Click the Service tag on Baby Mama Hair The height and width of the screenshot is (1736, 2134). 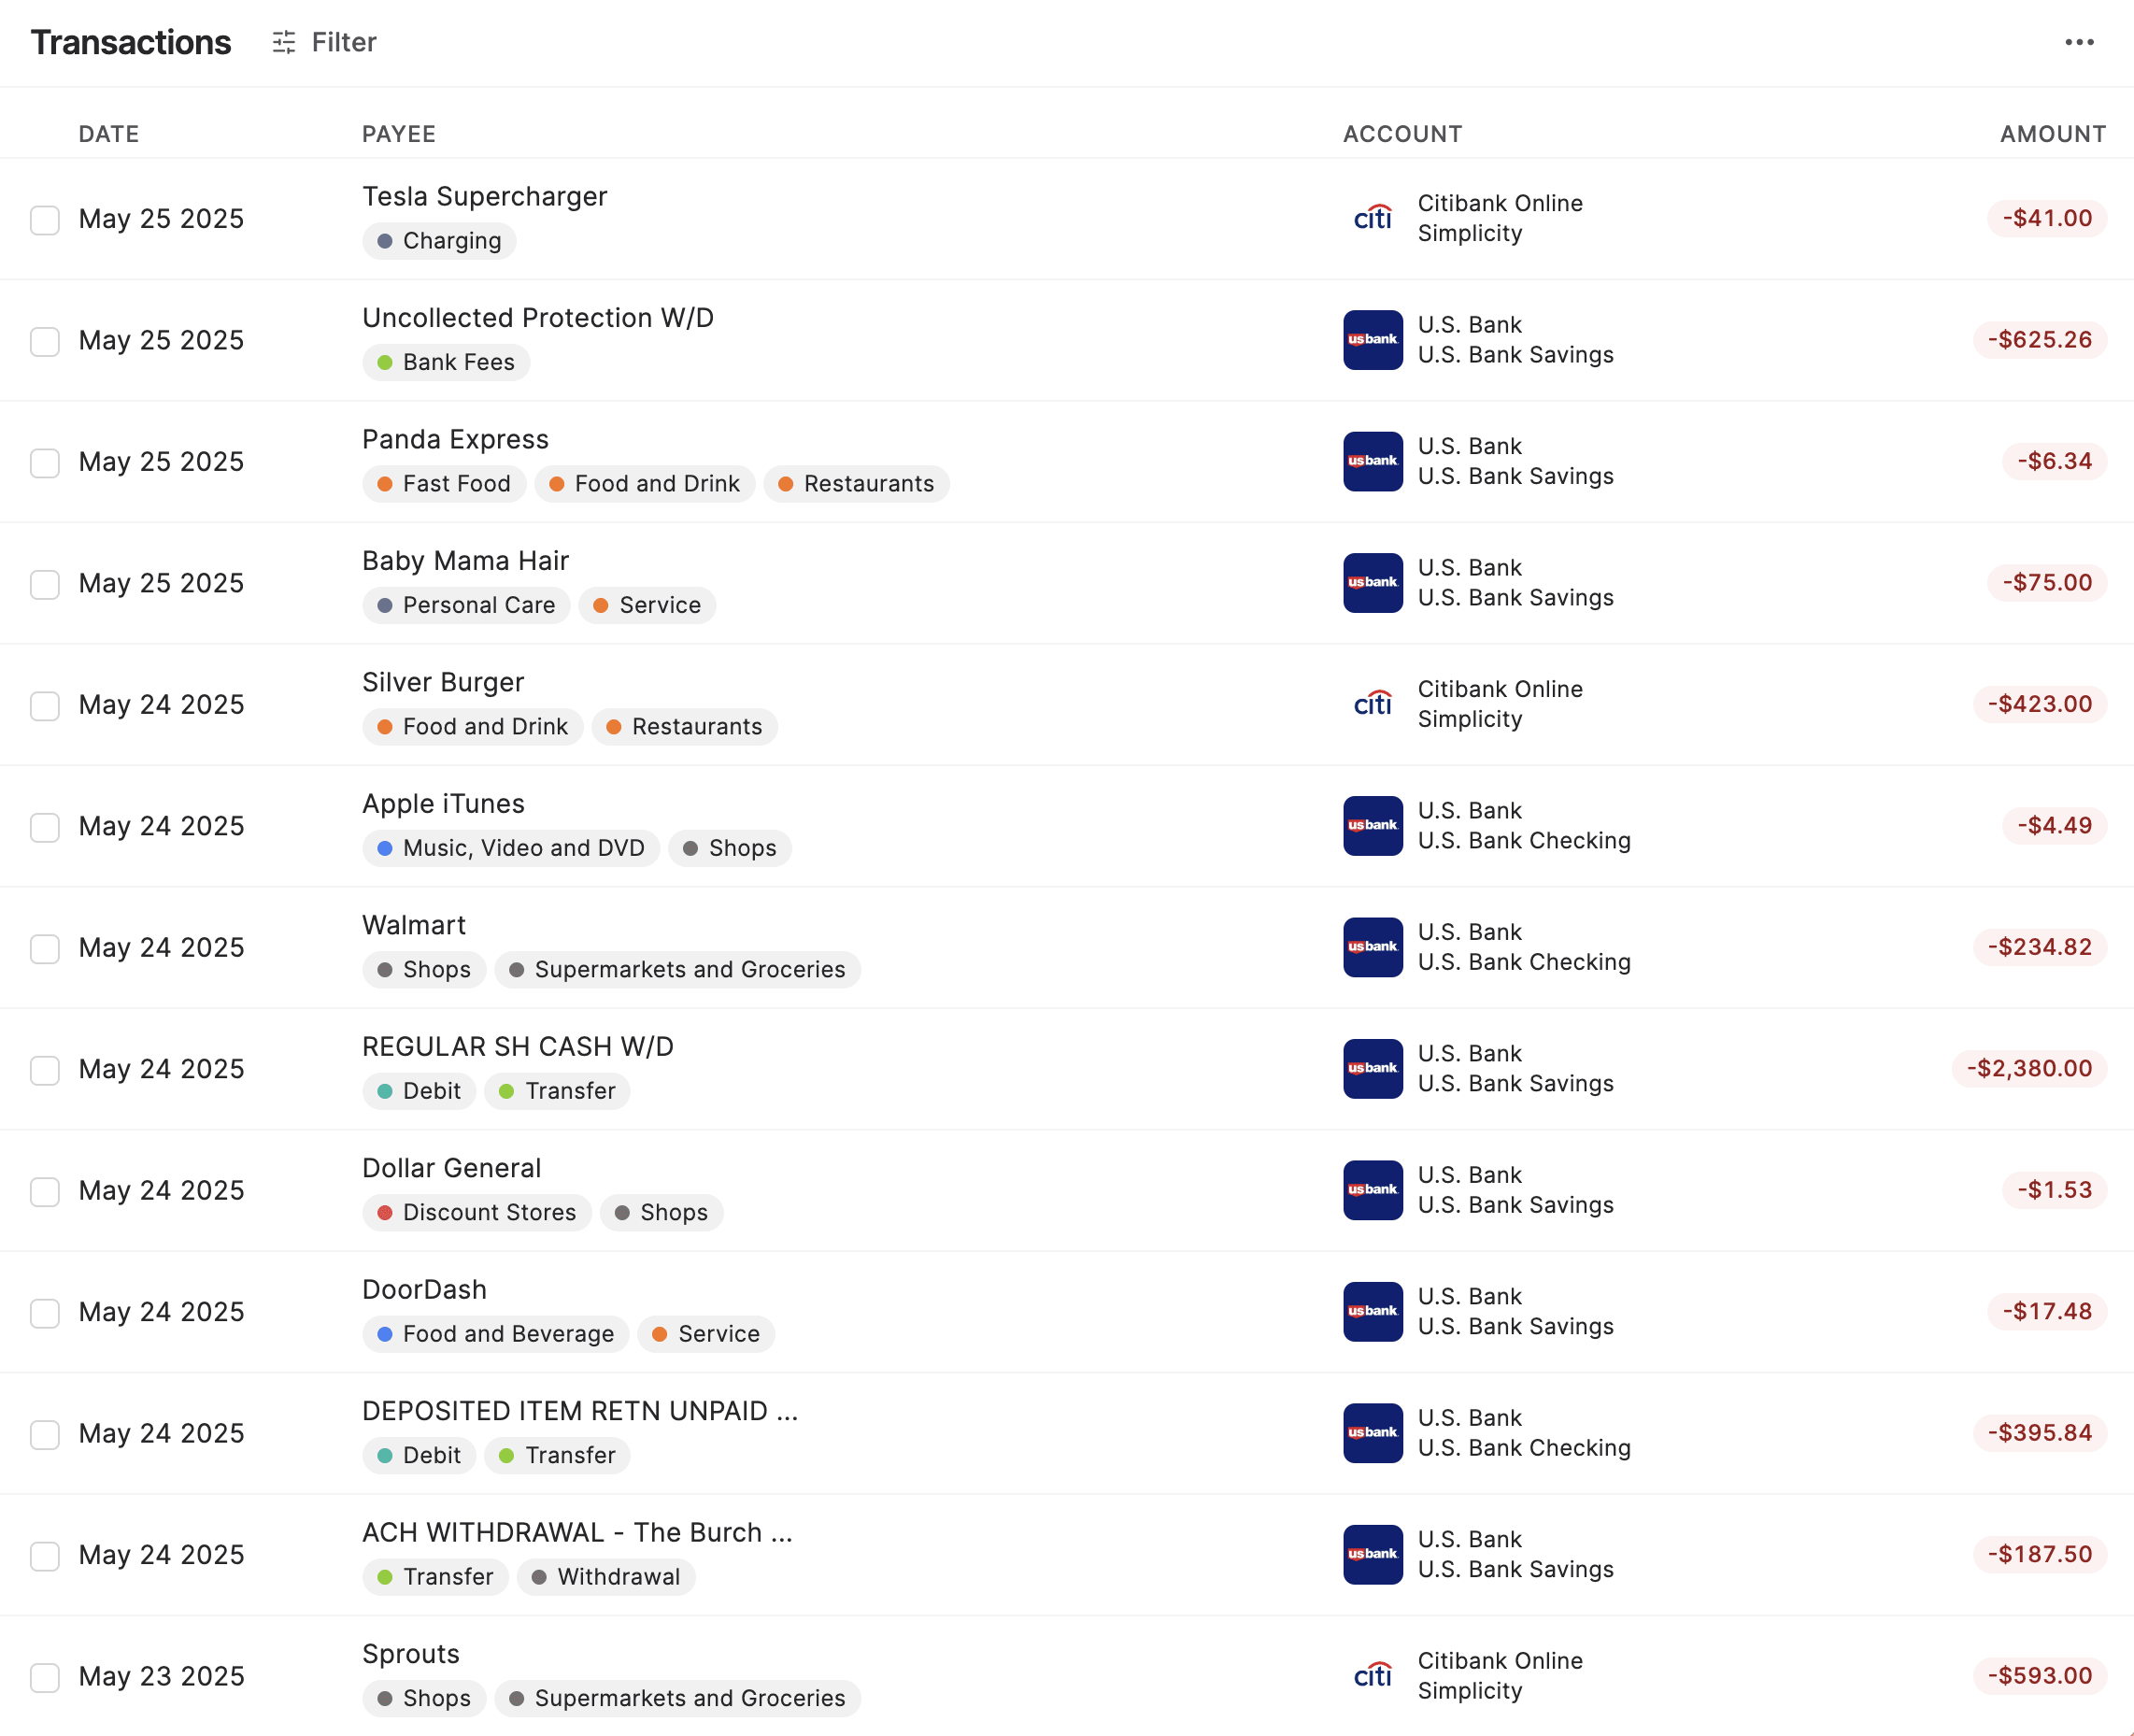pos(647,605)
